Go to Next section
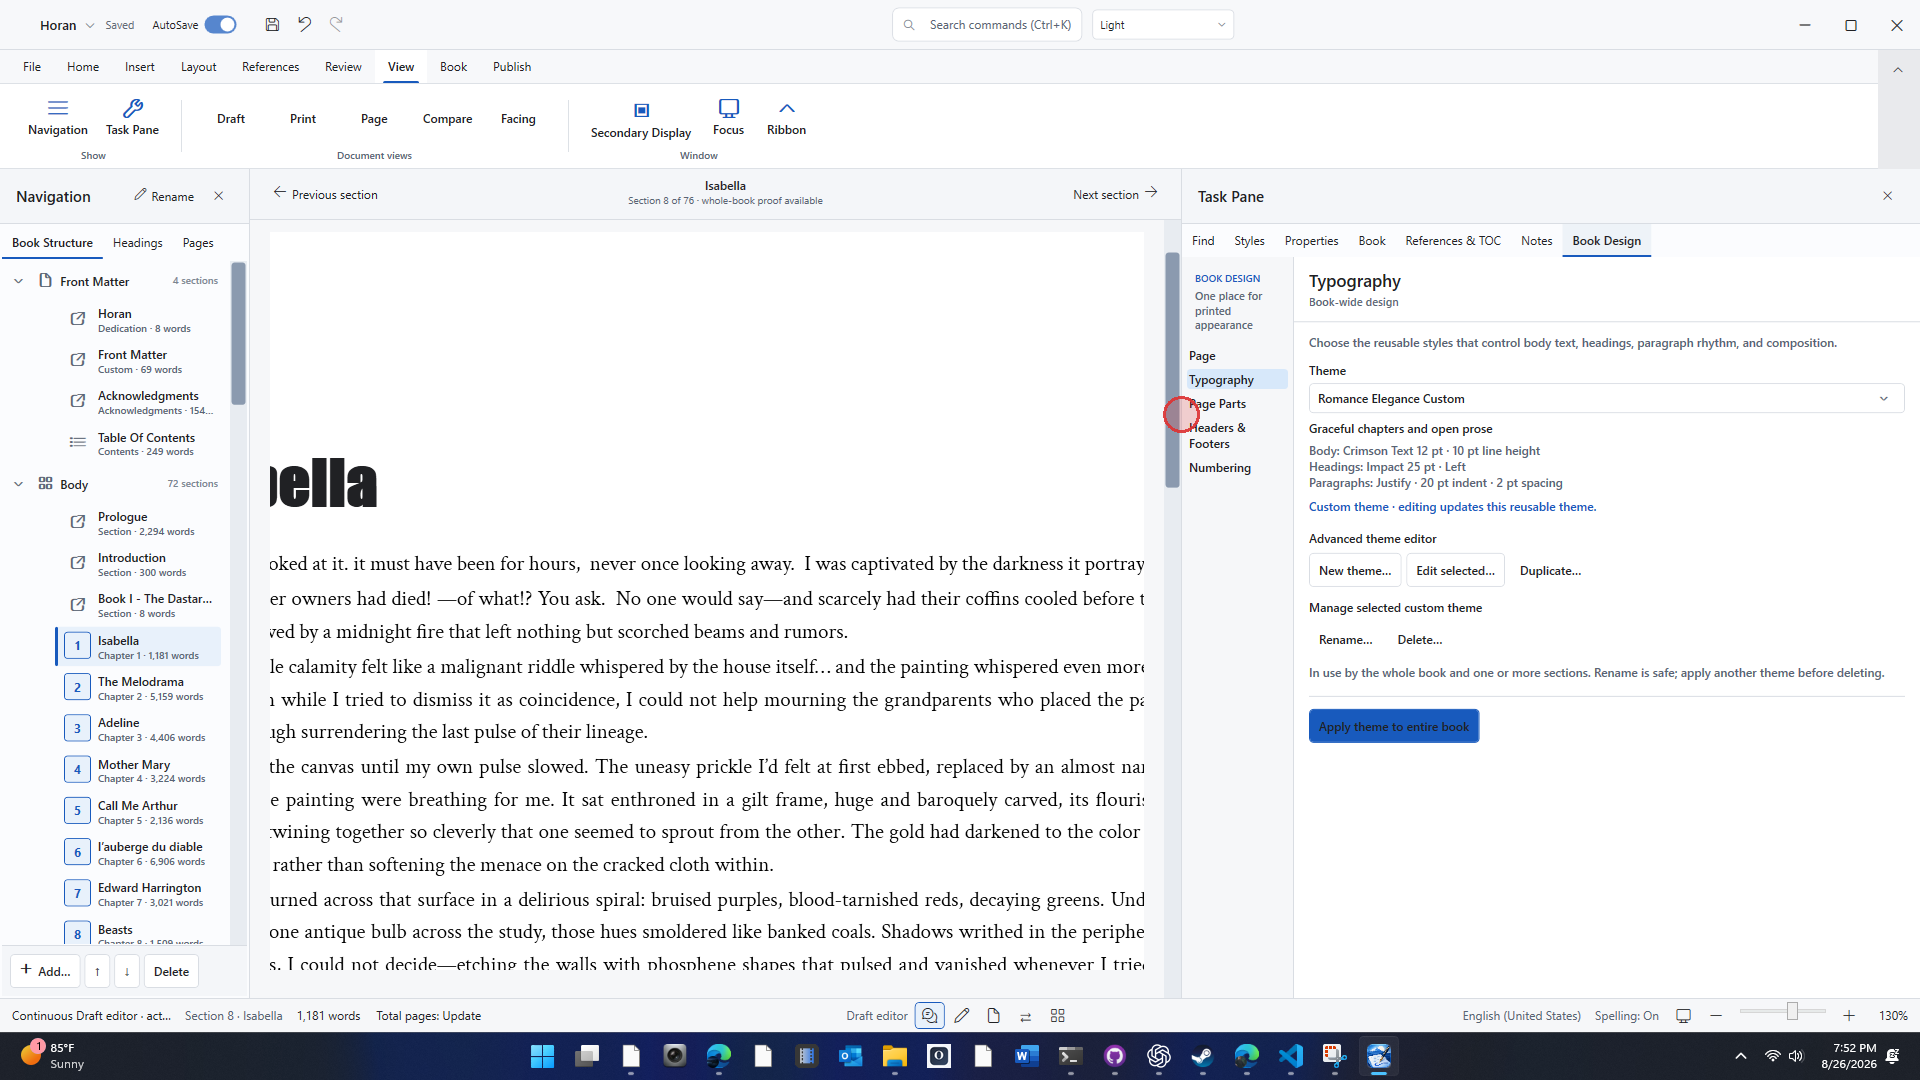The width and height of the screenshot is (1920, 1080). pyautogui.click(x=1115, y=194)
